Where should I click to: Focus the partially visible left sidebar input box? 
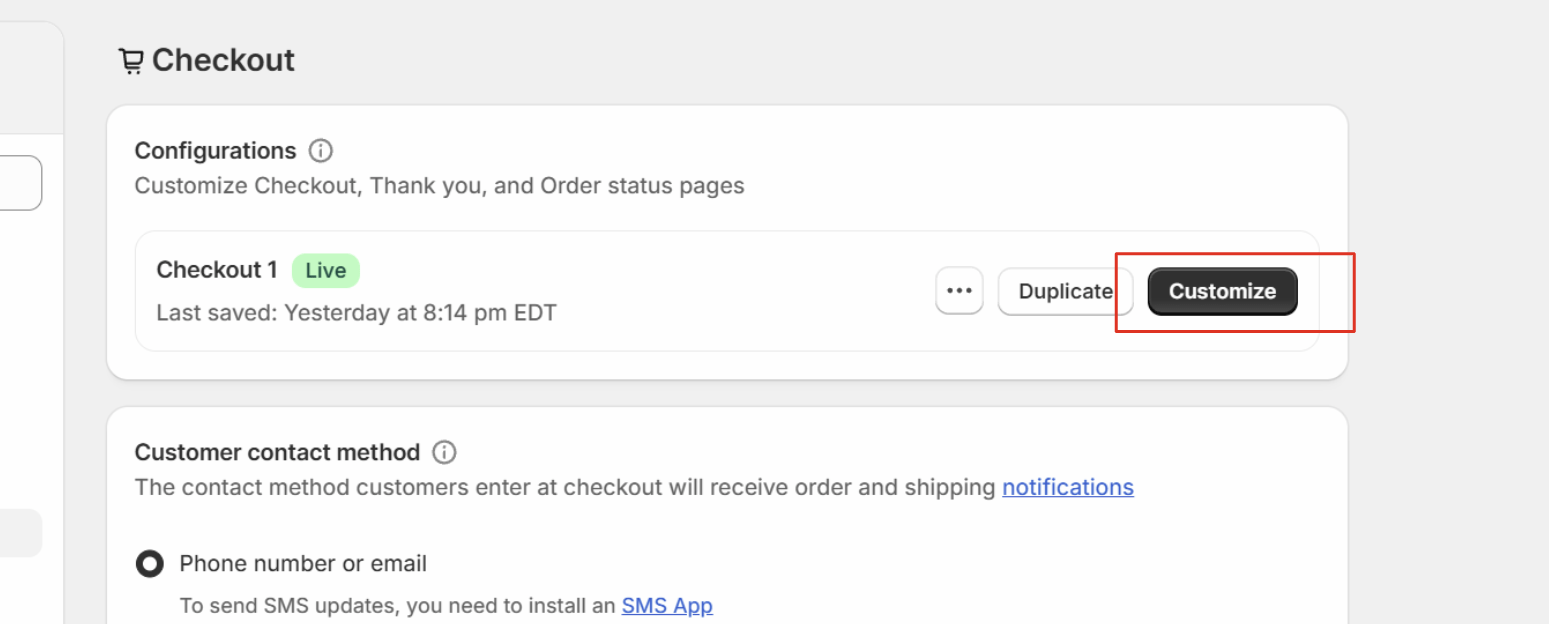pyautogui.click(x=20, y=183)
